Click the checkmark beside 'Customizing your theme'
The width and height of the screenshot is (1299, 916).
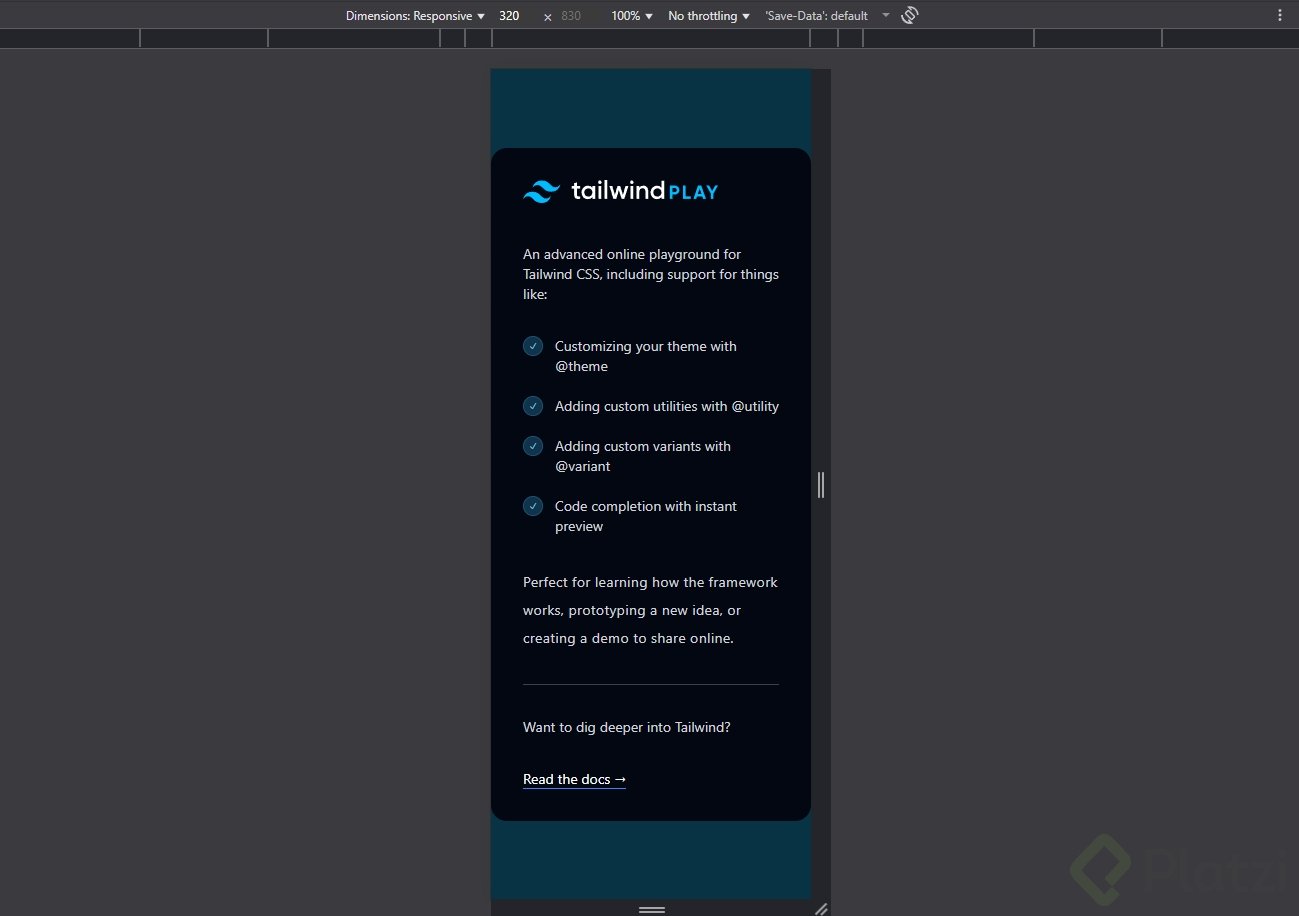[533, 346]
